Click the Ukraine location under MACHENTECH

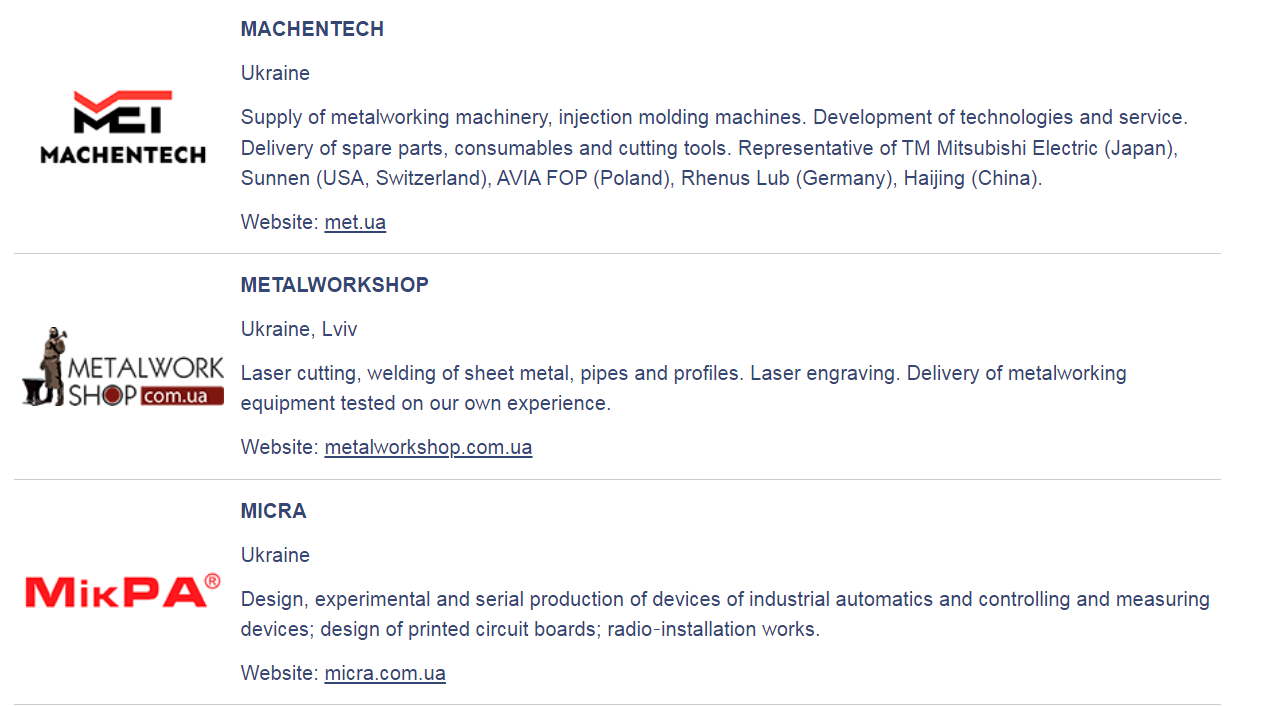[275, 73]
